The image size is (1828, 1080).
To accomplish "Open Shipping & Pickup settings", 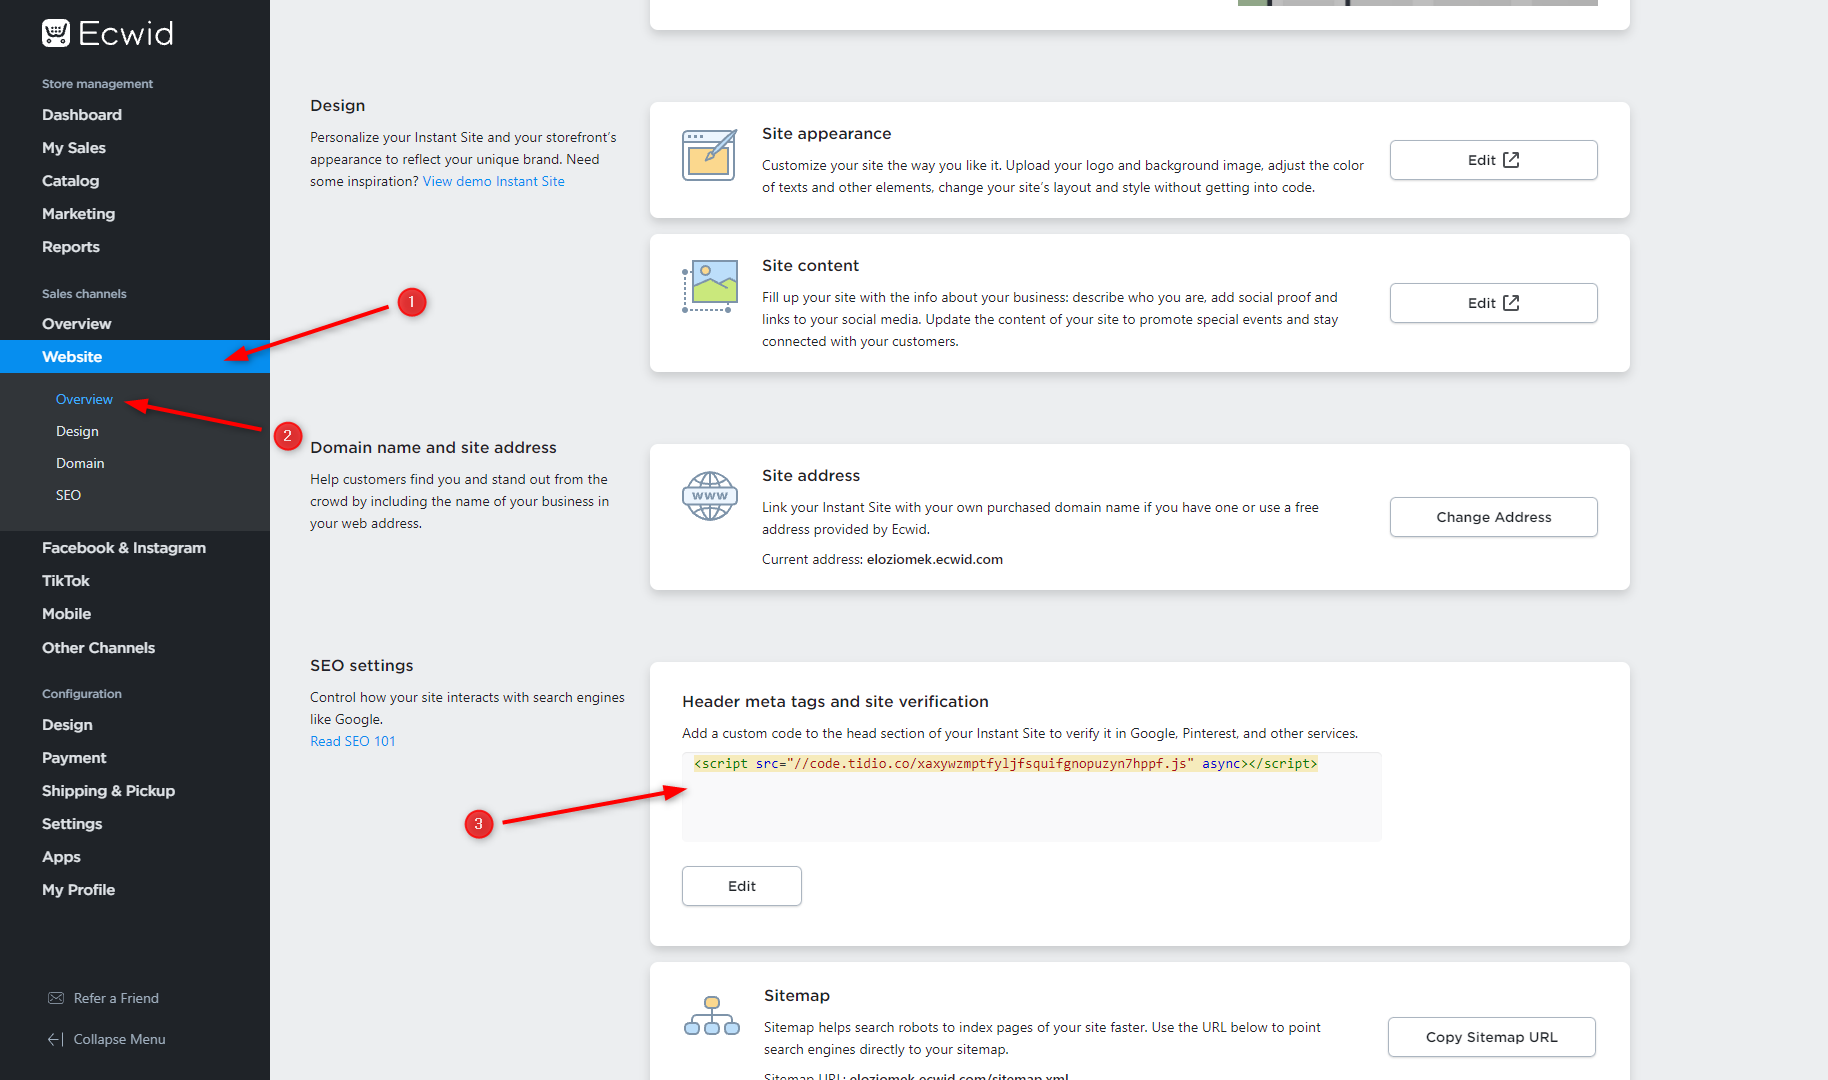I will pyautogui.click(x=108, y=791).
